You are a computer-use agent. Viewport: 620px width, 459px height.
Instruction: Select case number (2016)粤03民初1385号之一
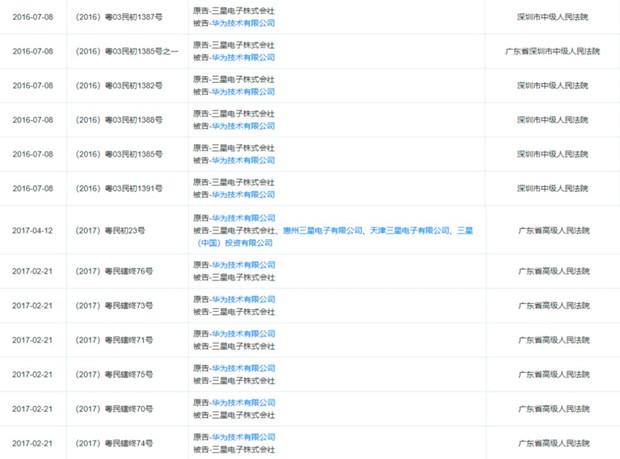coord(127,51)
